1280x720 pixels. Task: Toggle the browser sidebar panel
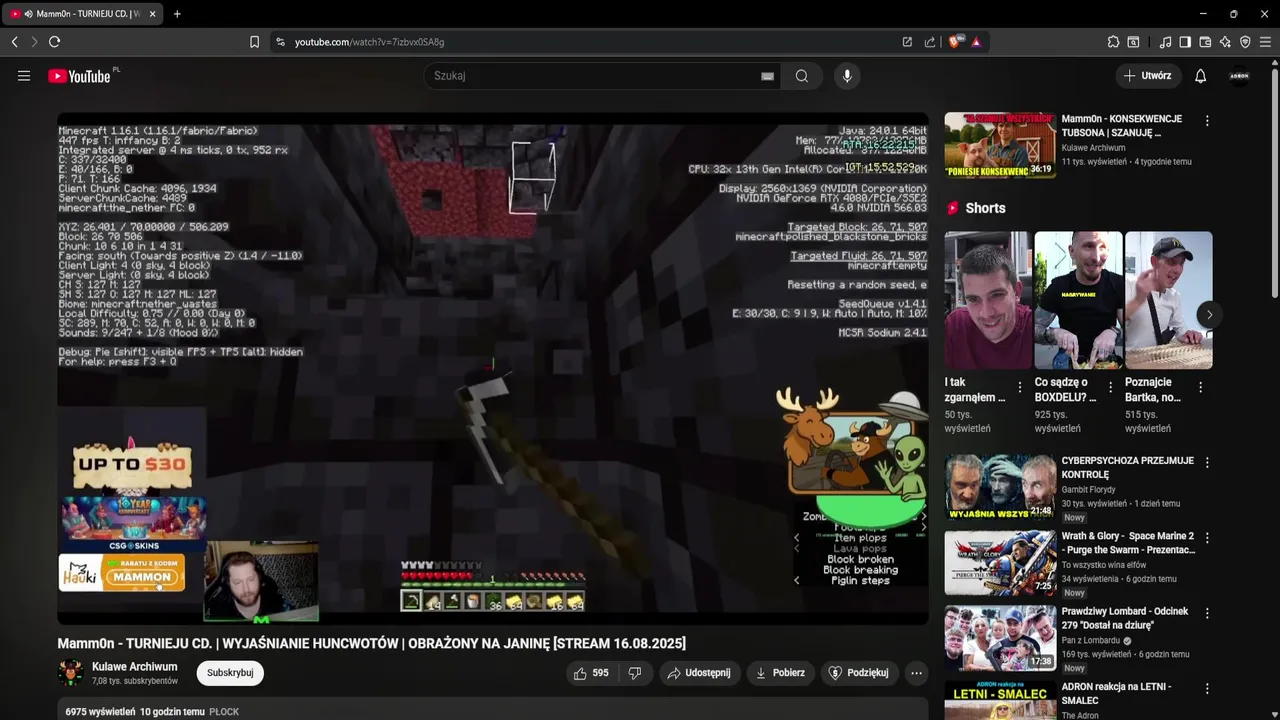[1185, 42]
